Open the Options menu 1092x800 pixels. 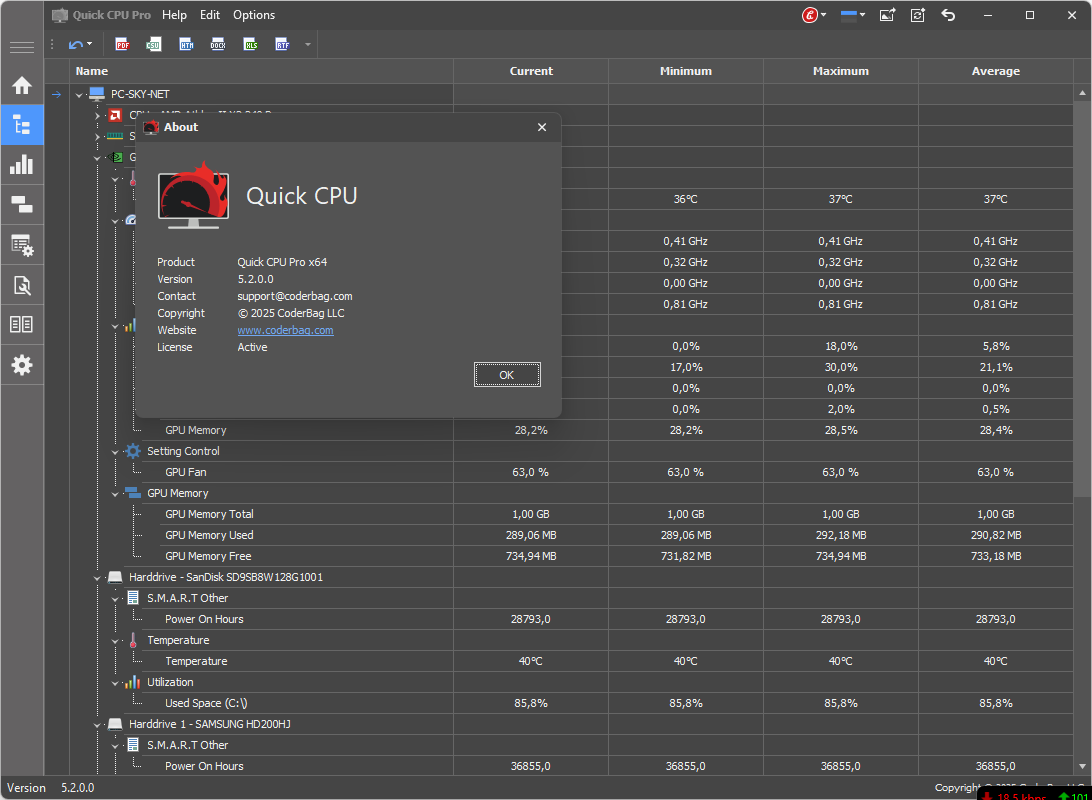254,15
